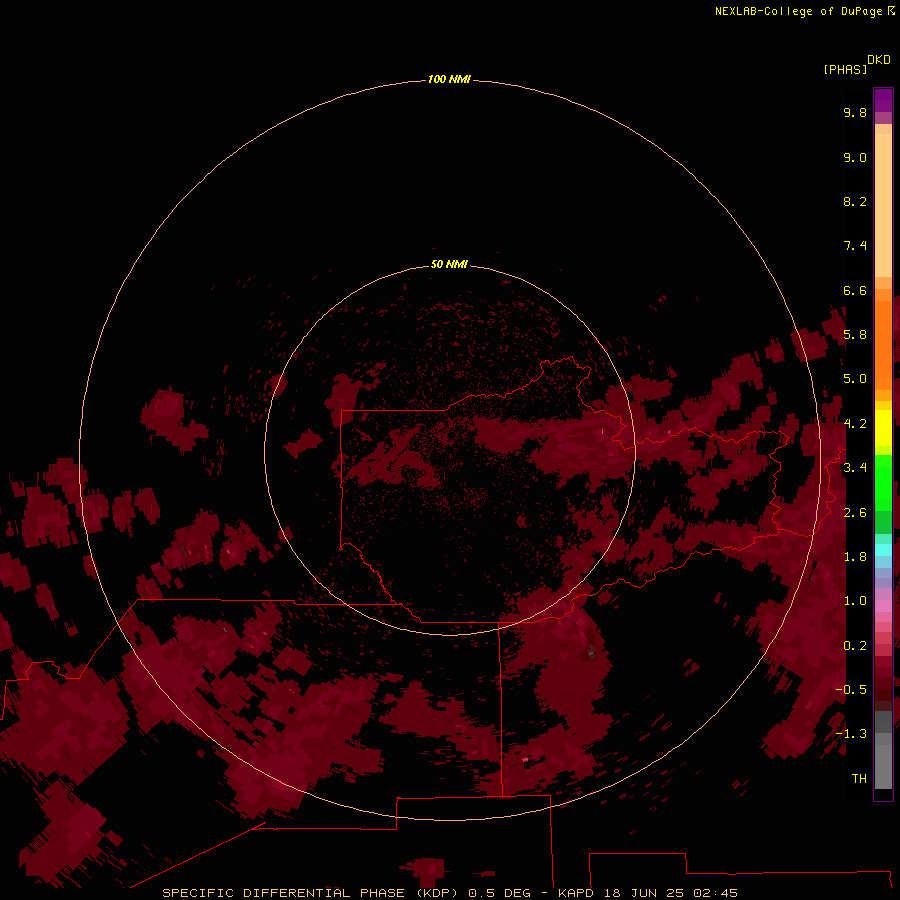Click the 50 NMI range ring label

(x=449, y=264)
